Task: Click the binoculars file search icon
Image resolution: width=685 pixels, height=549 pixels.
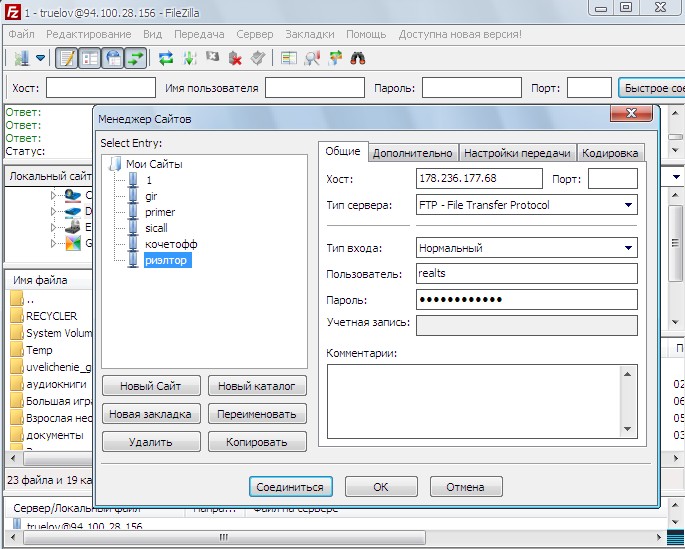Action: coord(357,58)
